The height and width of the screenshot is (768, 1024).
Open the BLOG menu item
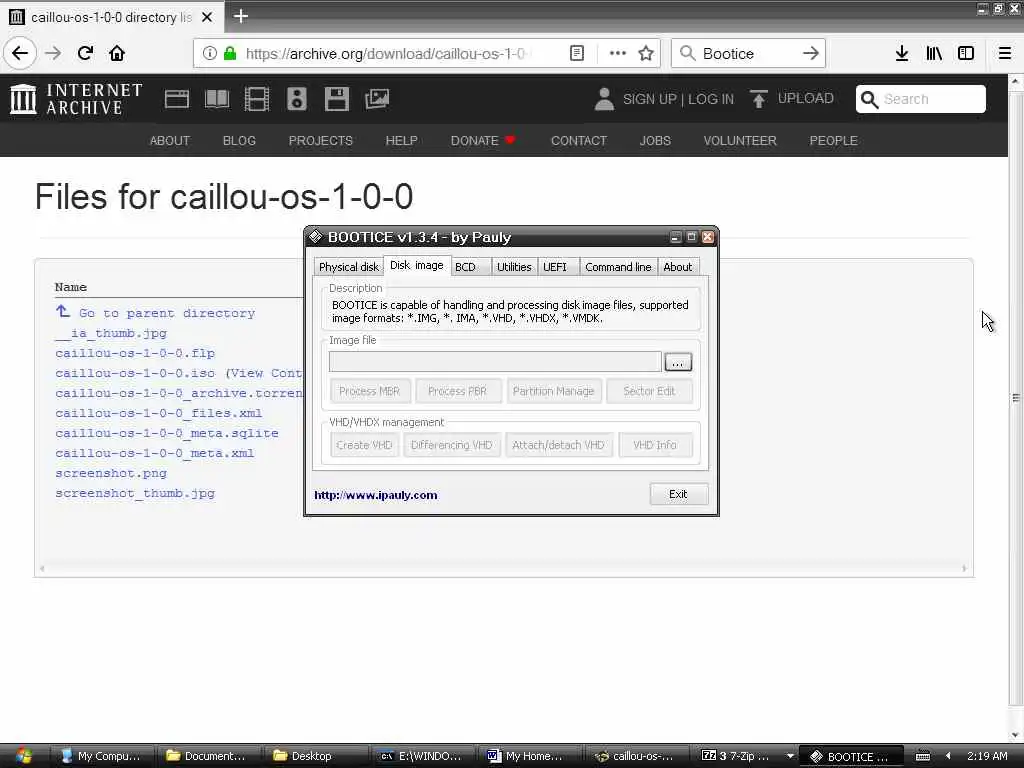coord(239,140)
